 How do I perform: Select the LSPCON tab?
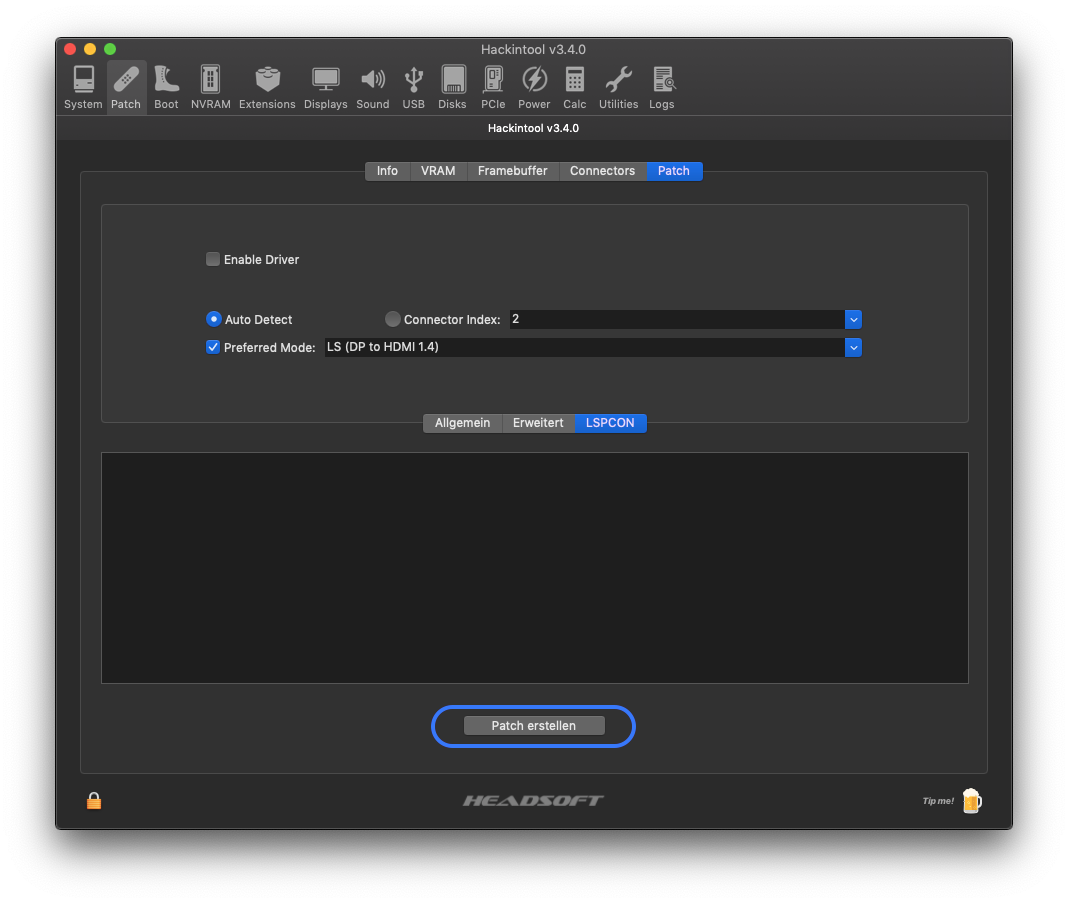pos(610,423)
